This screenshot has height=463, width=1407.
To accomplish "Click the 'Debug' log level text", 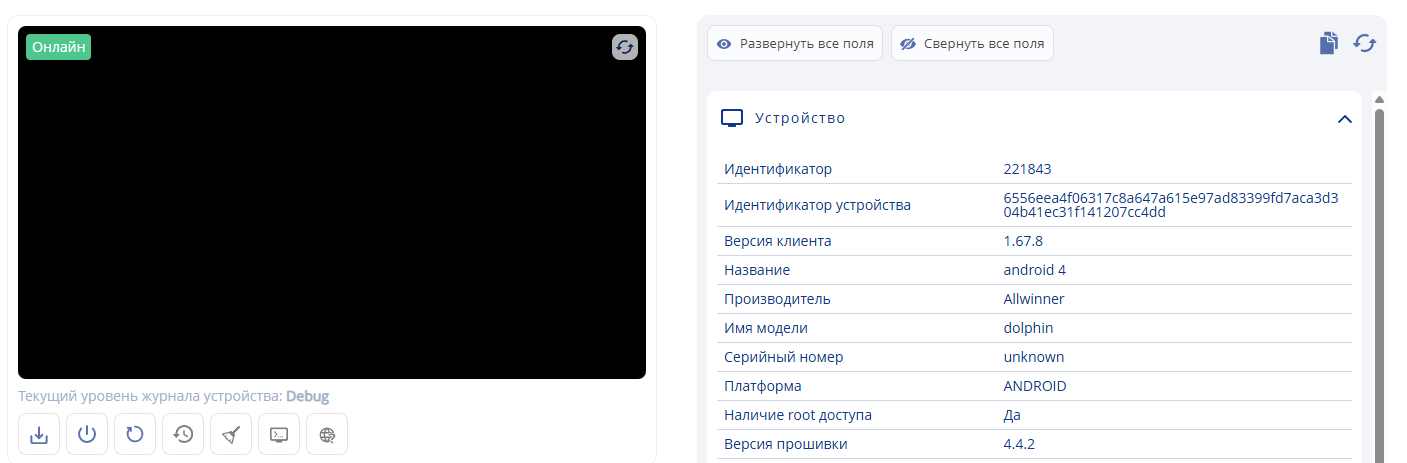I will point(307,396).
